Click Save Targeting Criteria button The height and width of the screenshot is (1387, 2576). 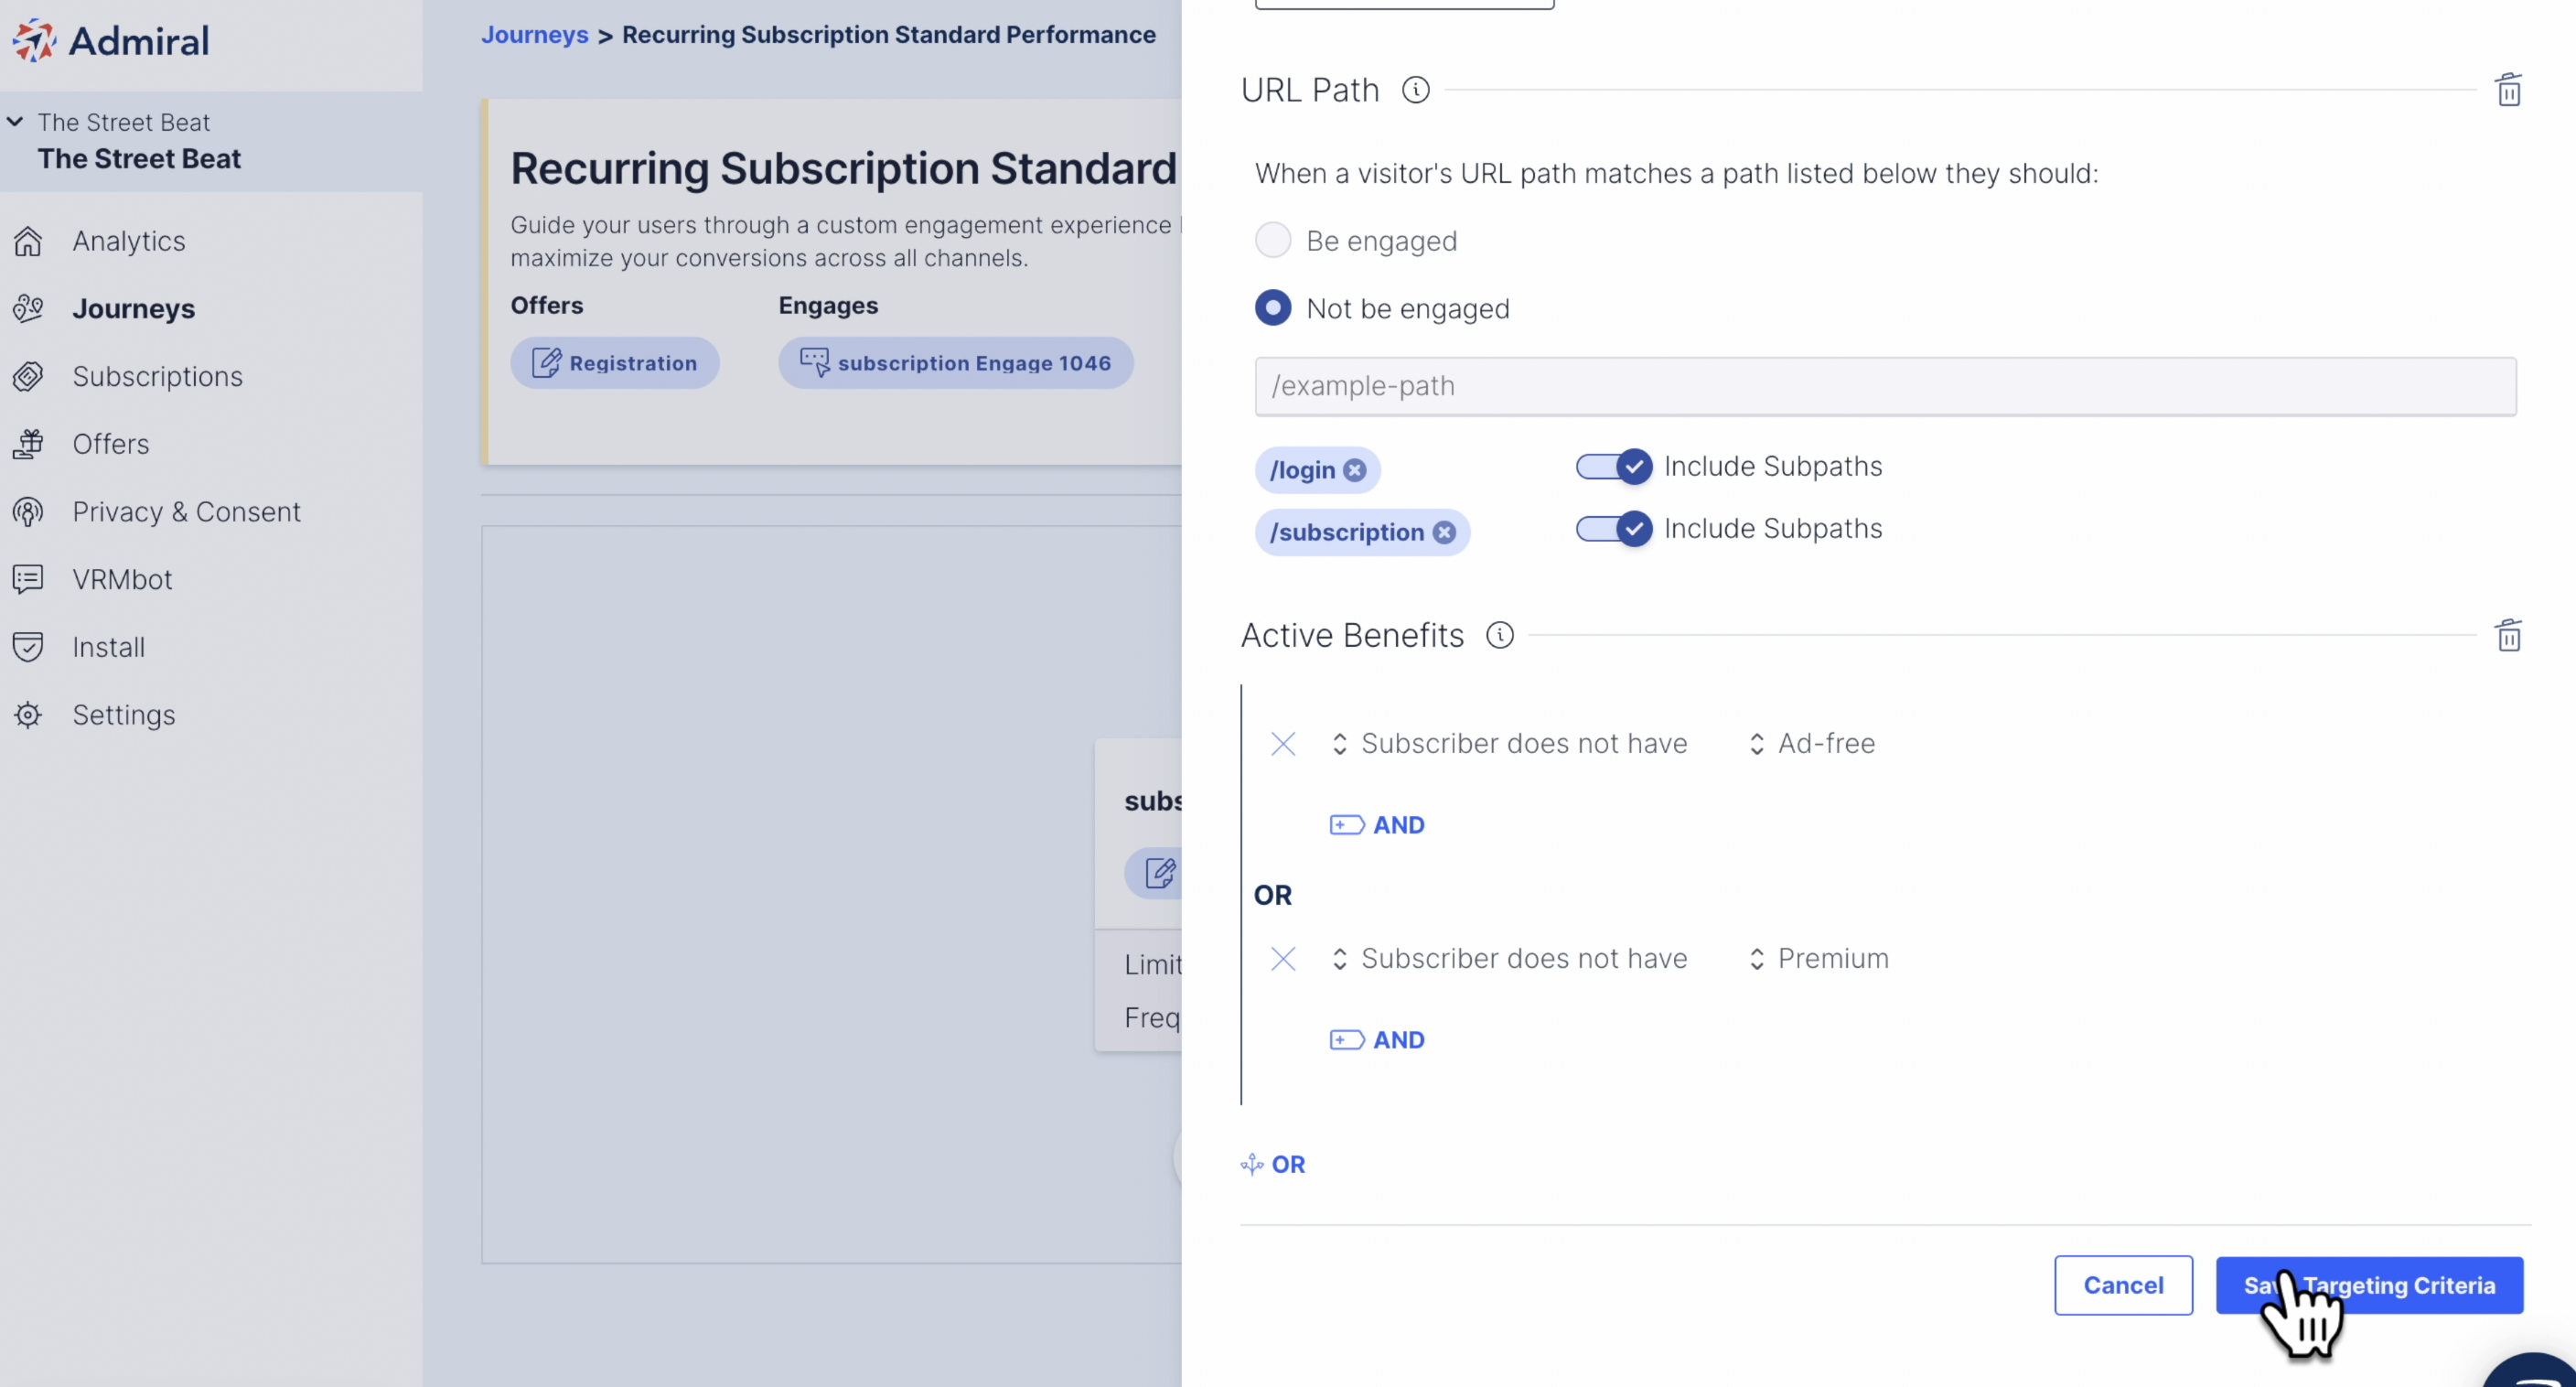coord(2369,1285)
